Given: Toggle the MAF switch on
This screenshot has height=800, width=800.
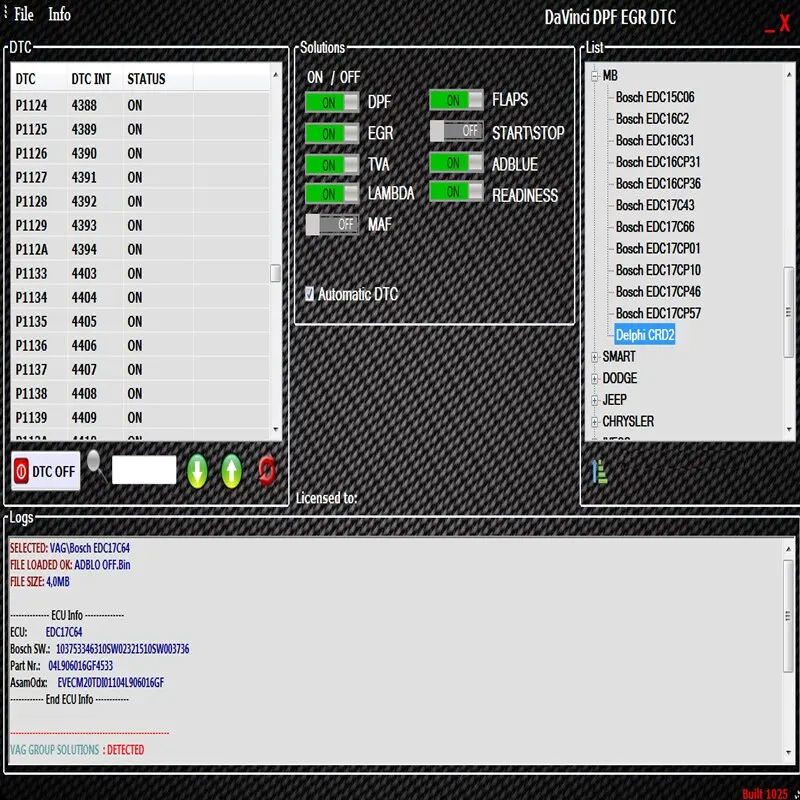Looking at the screenshot, I should pos(331,224).
